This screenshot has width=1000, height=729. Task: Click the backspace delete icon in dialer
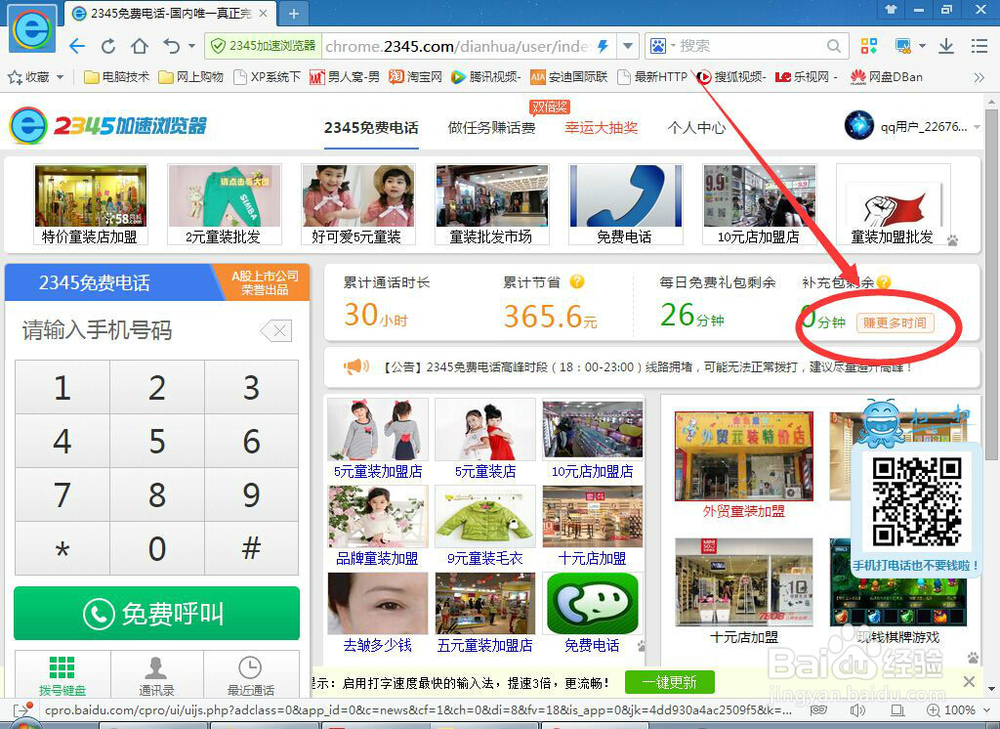277,330
